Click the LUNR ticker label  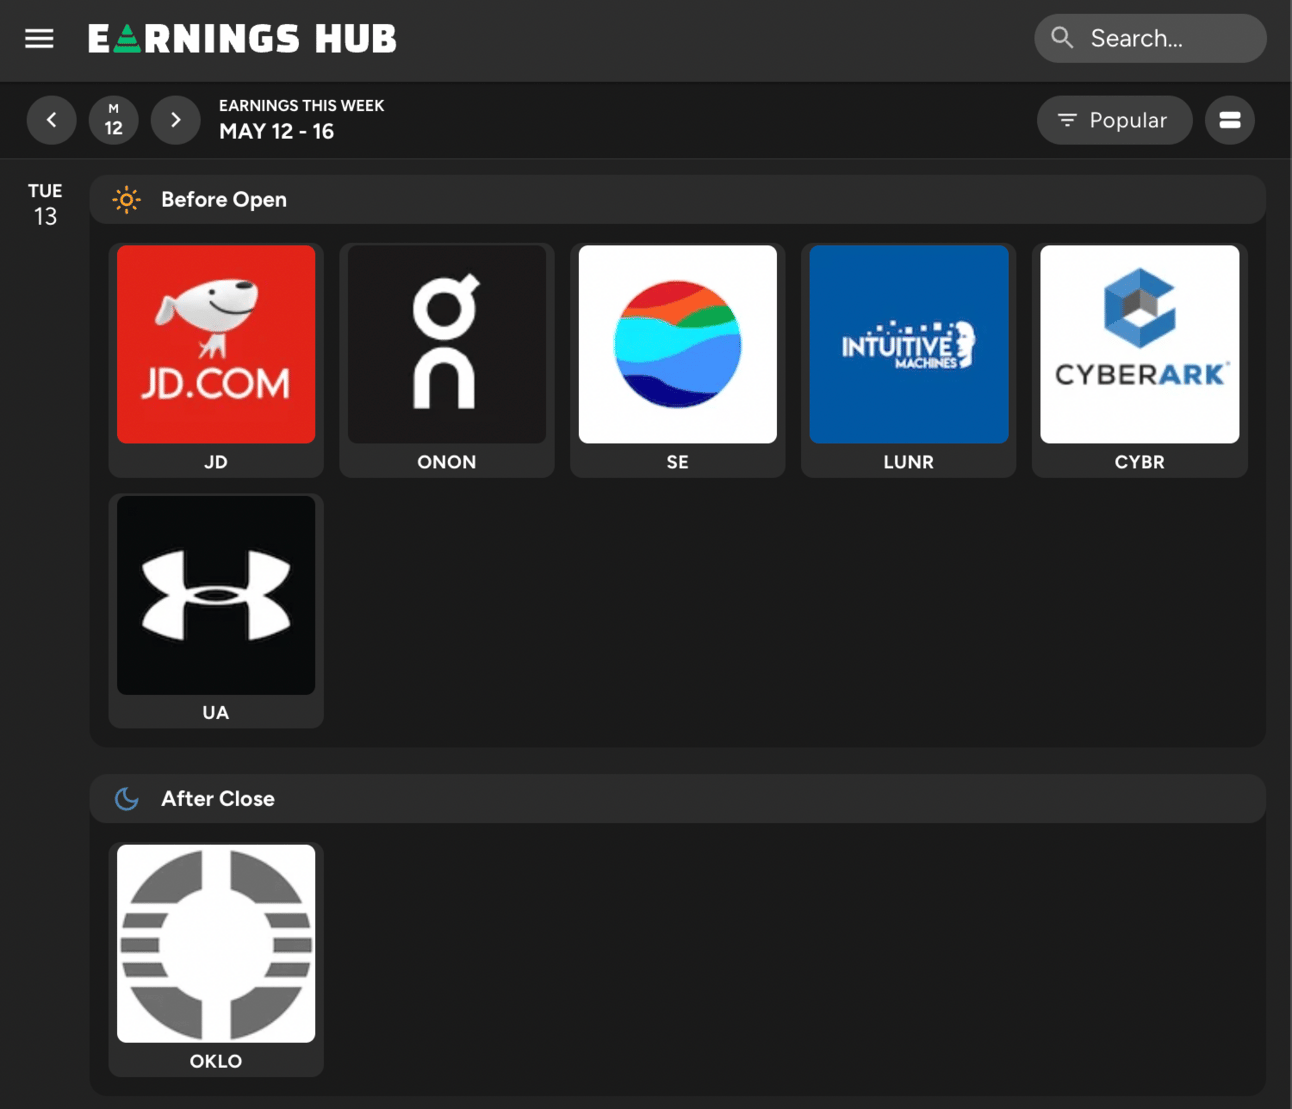[x=909, y=462]
